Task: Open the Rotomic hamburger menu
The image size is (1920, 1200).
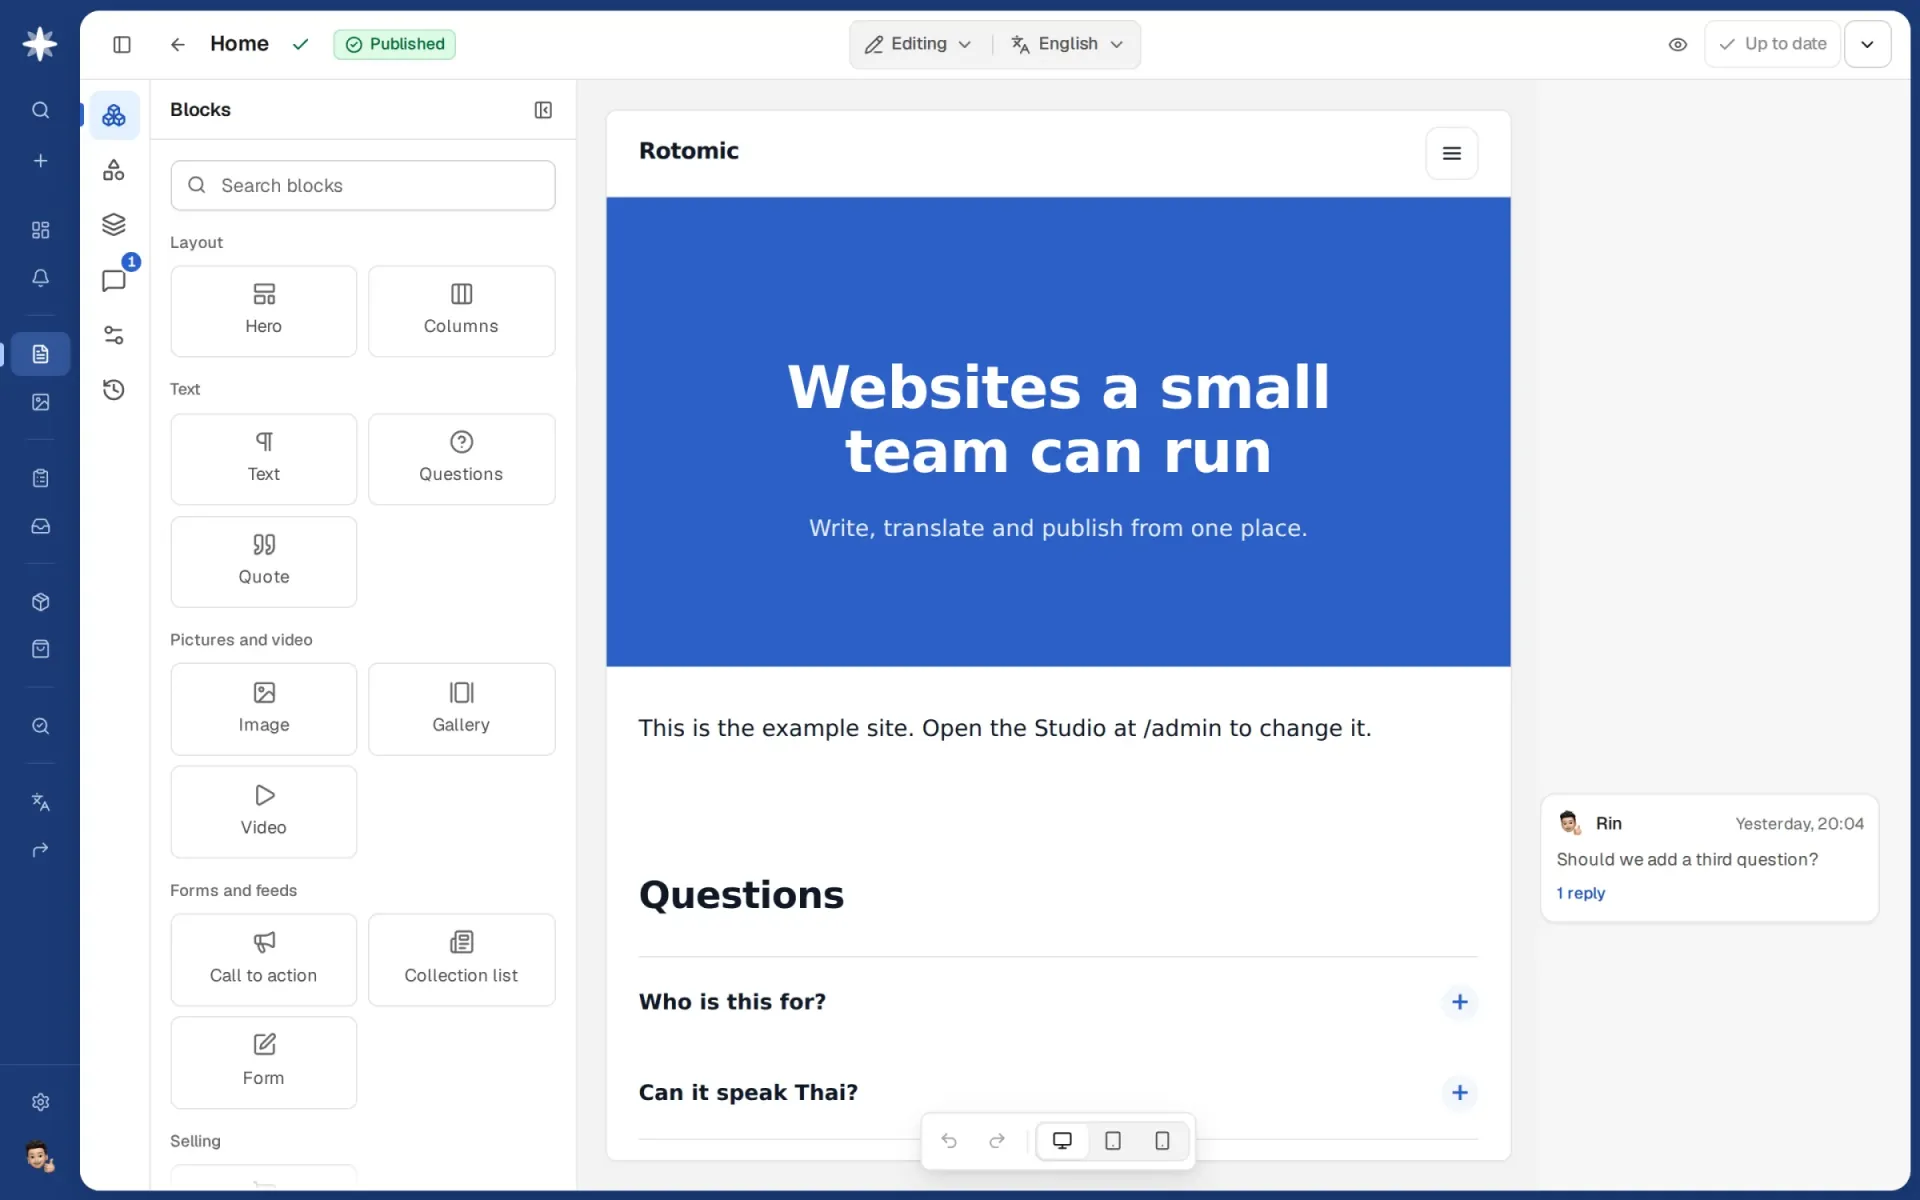Action: (1452, 153)
